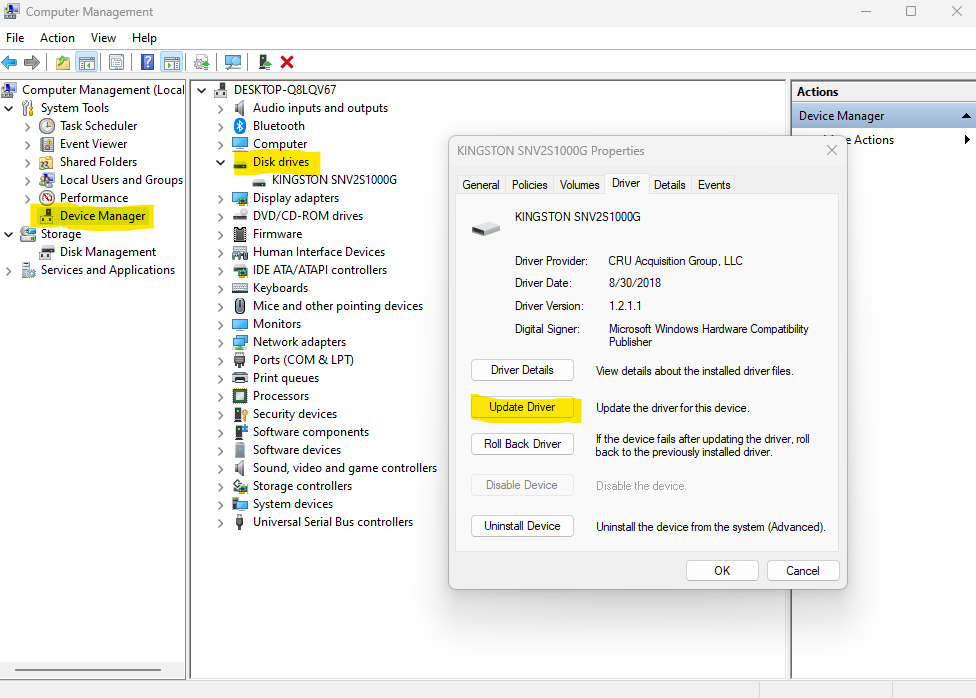This screenshot has height=698, width=976.
Task: Collapse the System Tools node
Action: pyautogui.click(x=9, y=108)
